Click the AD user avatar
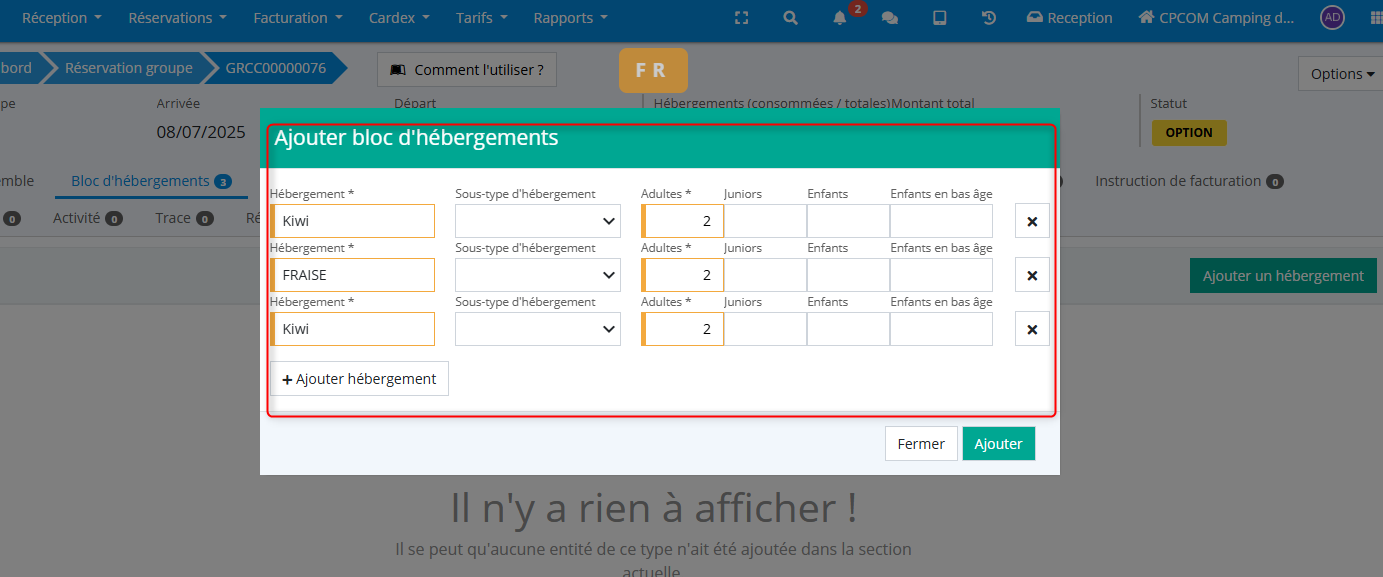 [1331, 18]
